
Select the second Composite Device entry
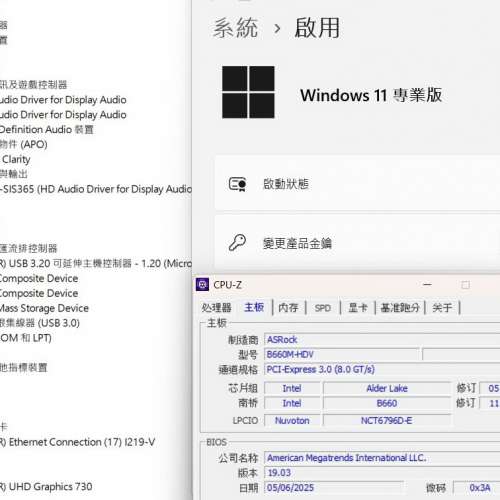click(39, 293)
